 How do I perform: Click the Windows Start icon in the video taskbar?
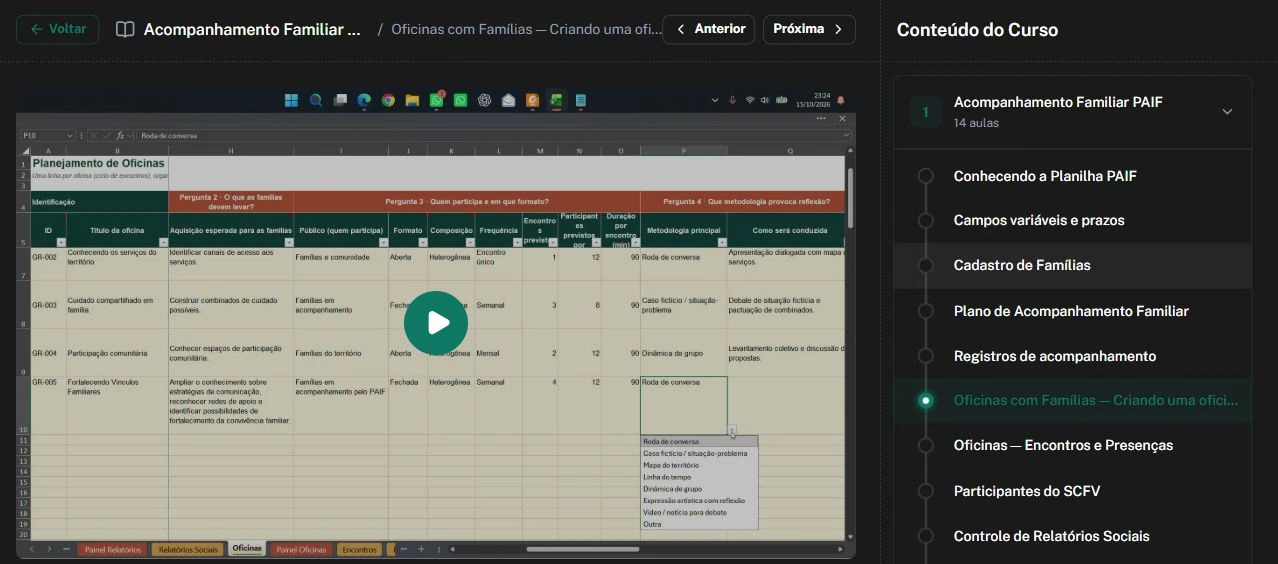click(291, 100)
